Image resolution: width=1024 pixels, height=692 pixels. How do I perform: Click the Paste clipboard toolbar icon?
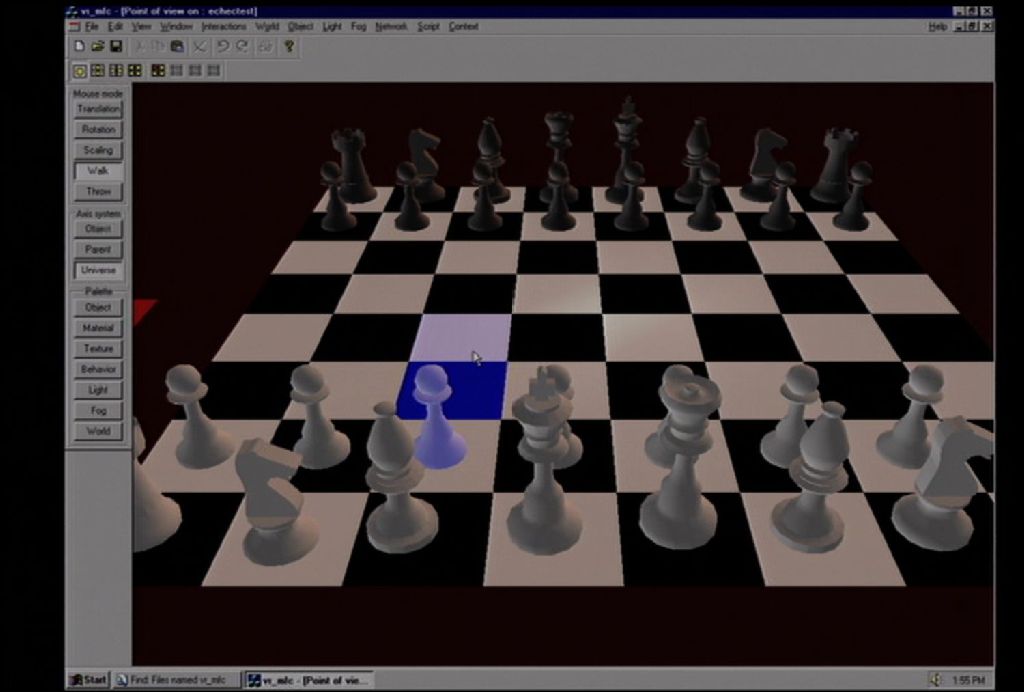pyautogui.click(x=177, y=46)
